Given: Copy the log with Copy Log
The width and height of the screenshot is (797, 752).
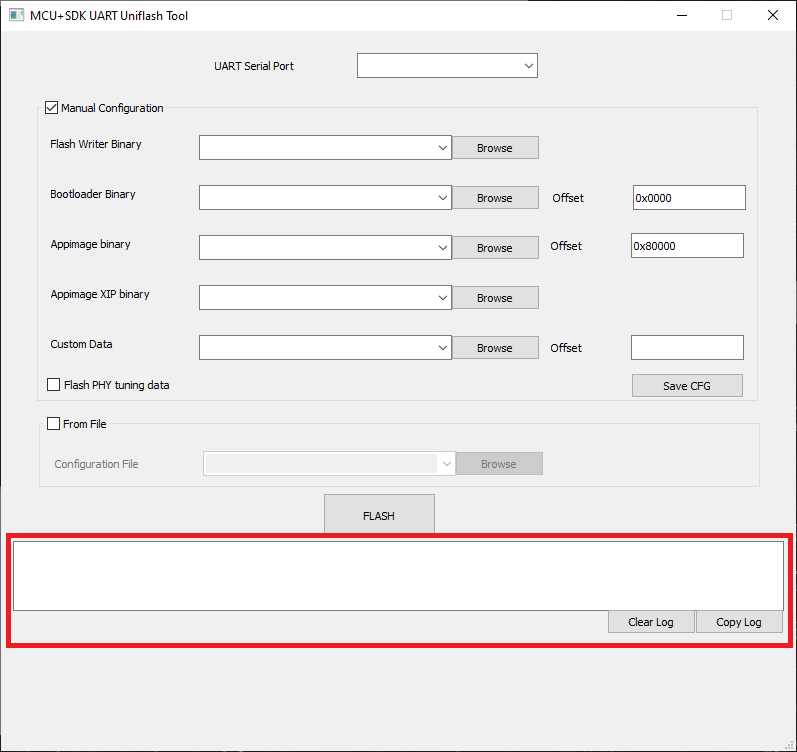Looking at the screenshot, I should (739, 622).
